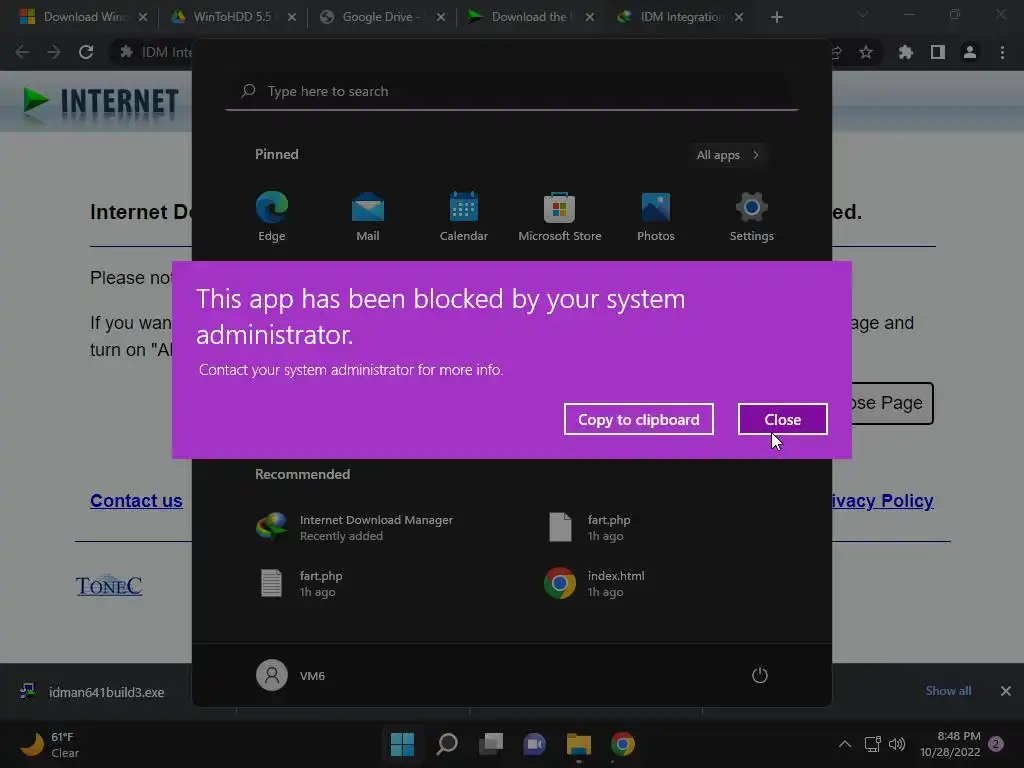Switch to Chrome in taskbar
This screenshot has width=1024, height=768.
(623, 744)
